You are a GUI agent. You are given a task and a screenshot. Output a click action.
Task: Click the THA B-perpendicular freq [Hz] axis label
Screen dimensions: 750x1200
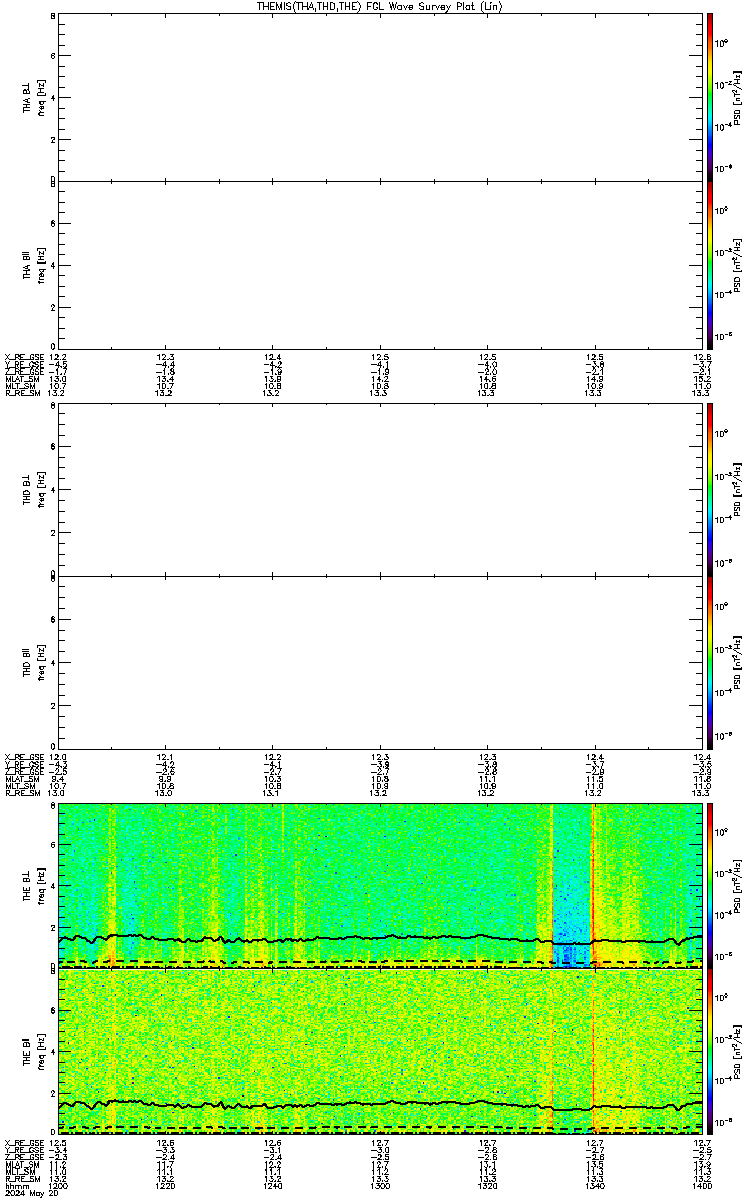(x=41, y=96)
